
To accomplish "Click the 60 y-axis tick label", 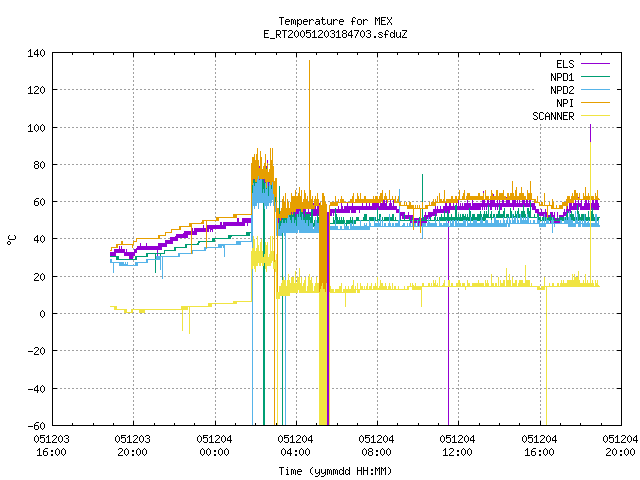I will point(39,202).
